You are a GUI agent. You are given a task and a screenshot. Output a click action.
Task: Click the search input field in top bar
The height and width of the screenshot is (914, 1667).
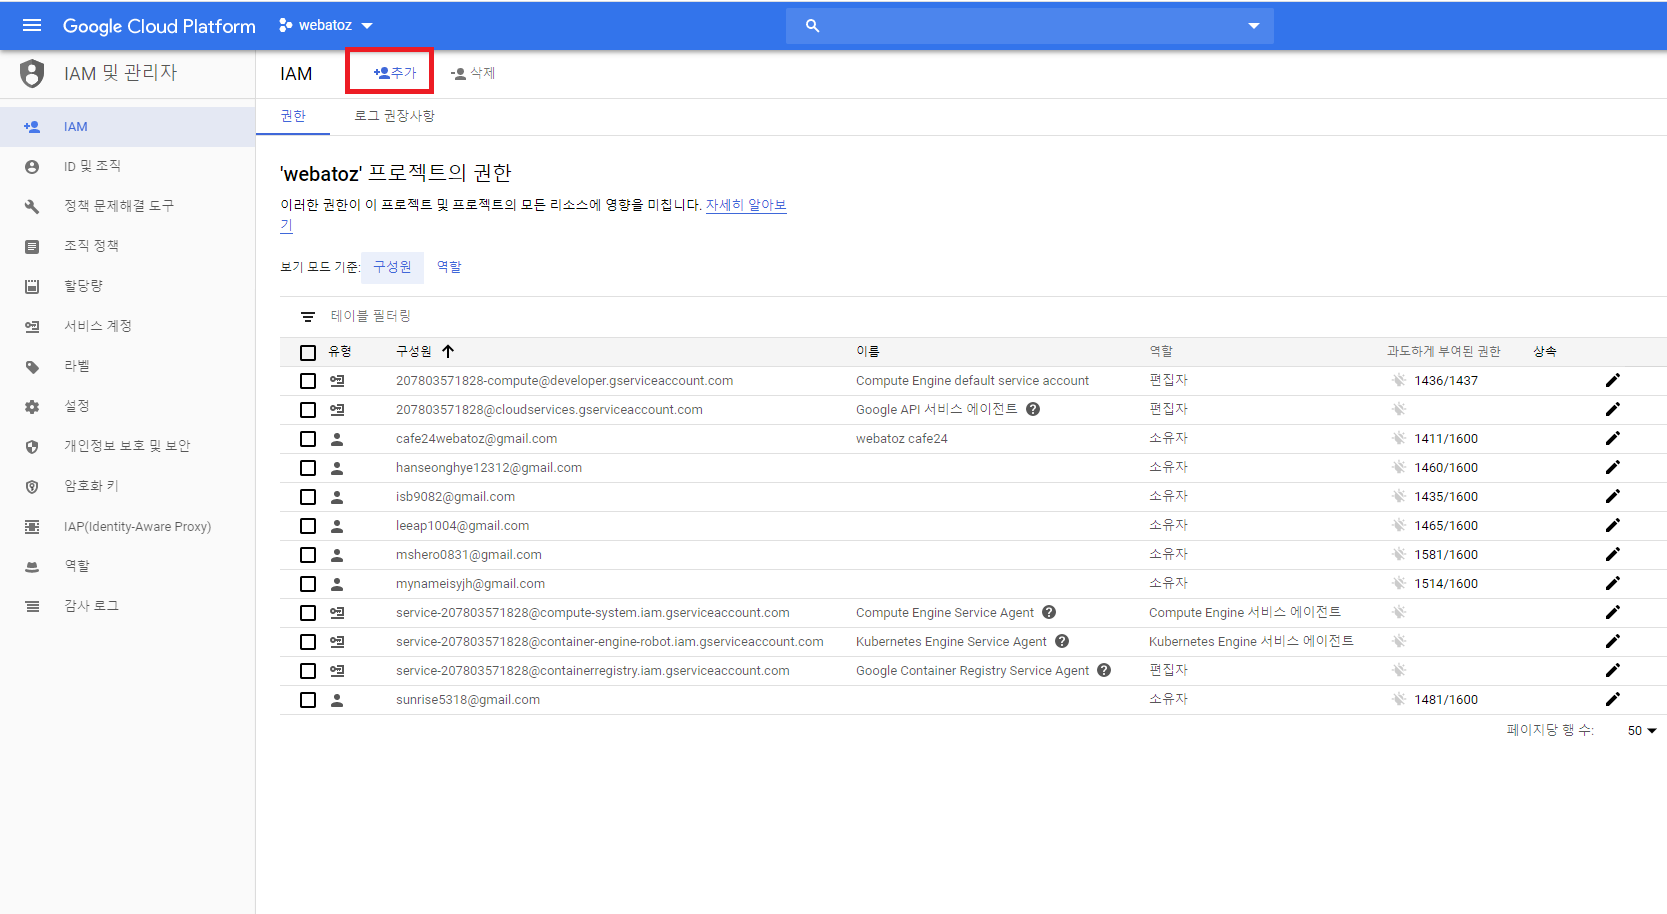tap(1030, 26)
